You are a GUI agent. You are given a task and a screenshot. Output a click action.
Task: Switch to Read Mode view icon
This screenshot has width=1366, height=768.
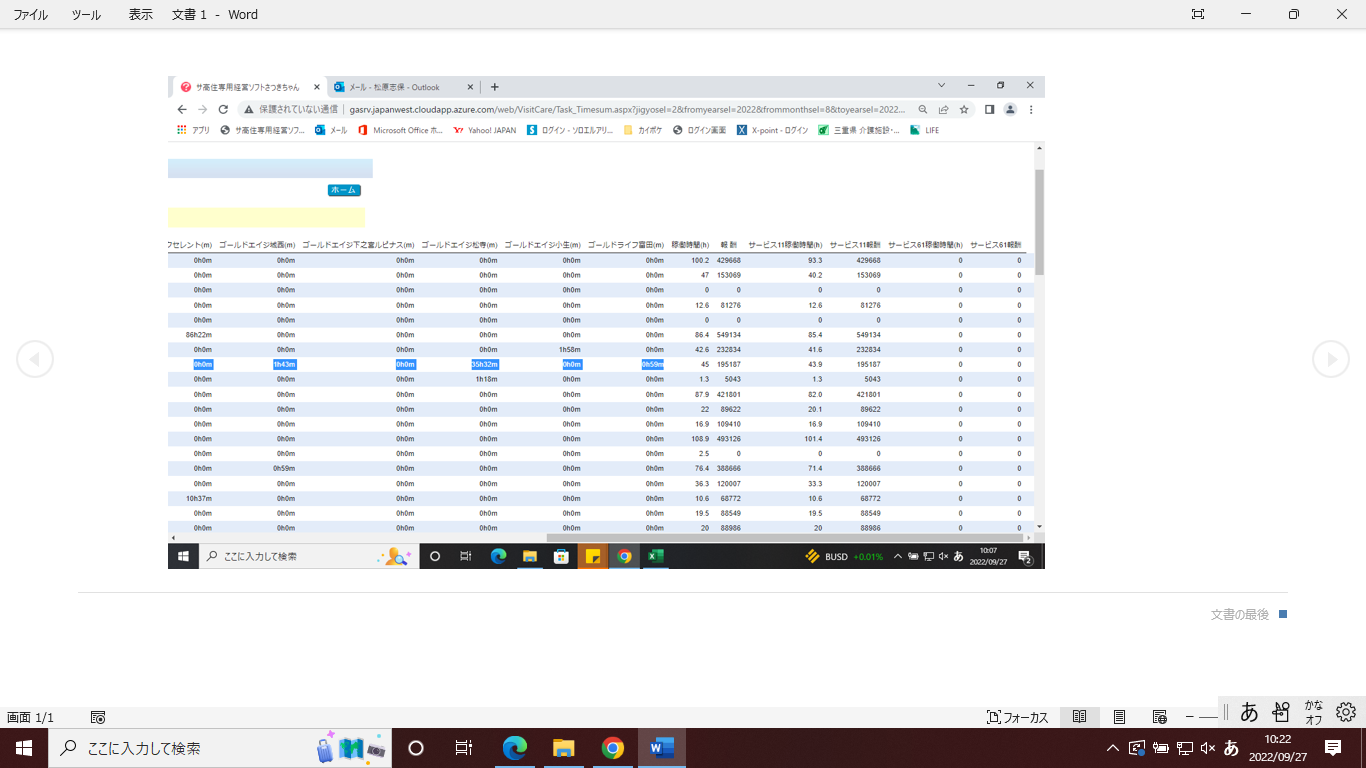click(1079, 717)
